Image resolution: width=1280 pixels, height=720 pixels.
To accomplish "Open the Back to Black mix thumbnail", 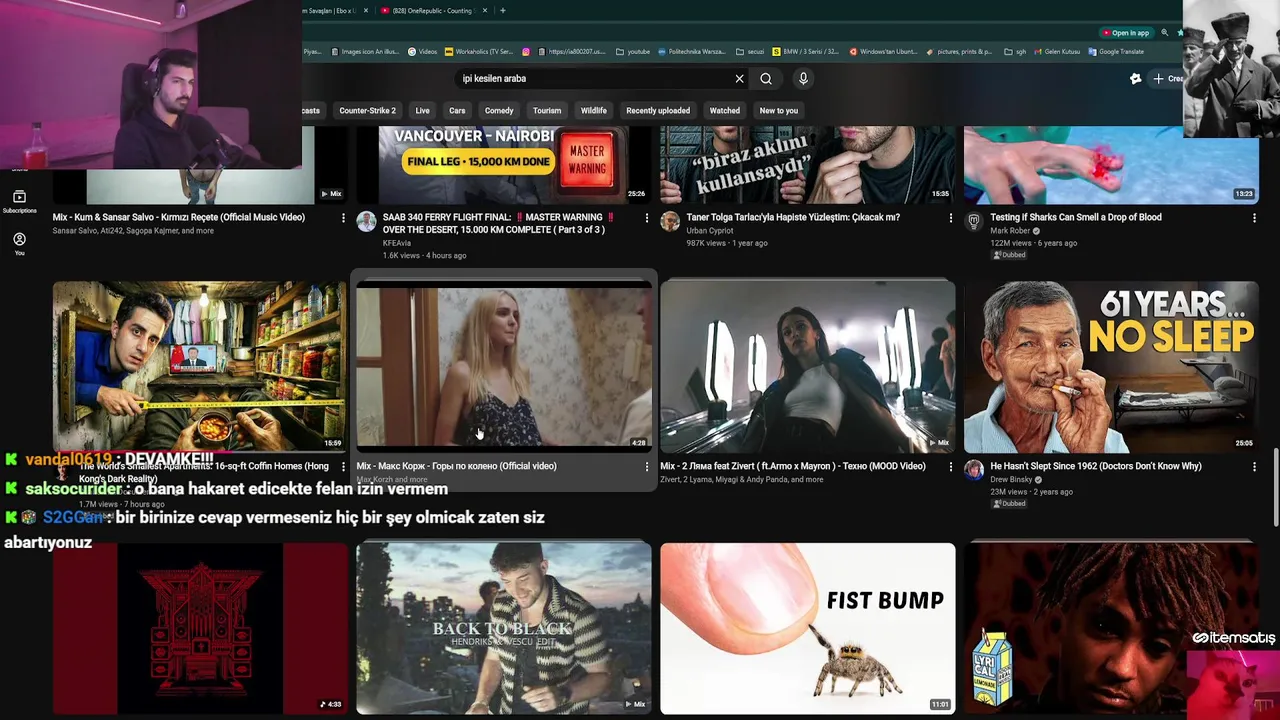I will click(x=503, y=629).
